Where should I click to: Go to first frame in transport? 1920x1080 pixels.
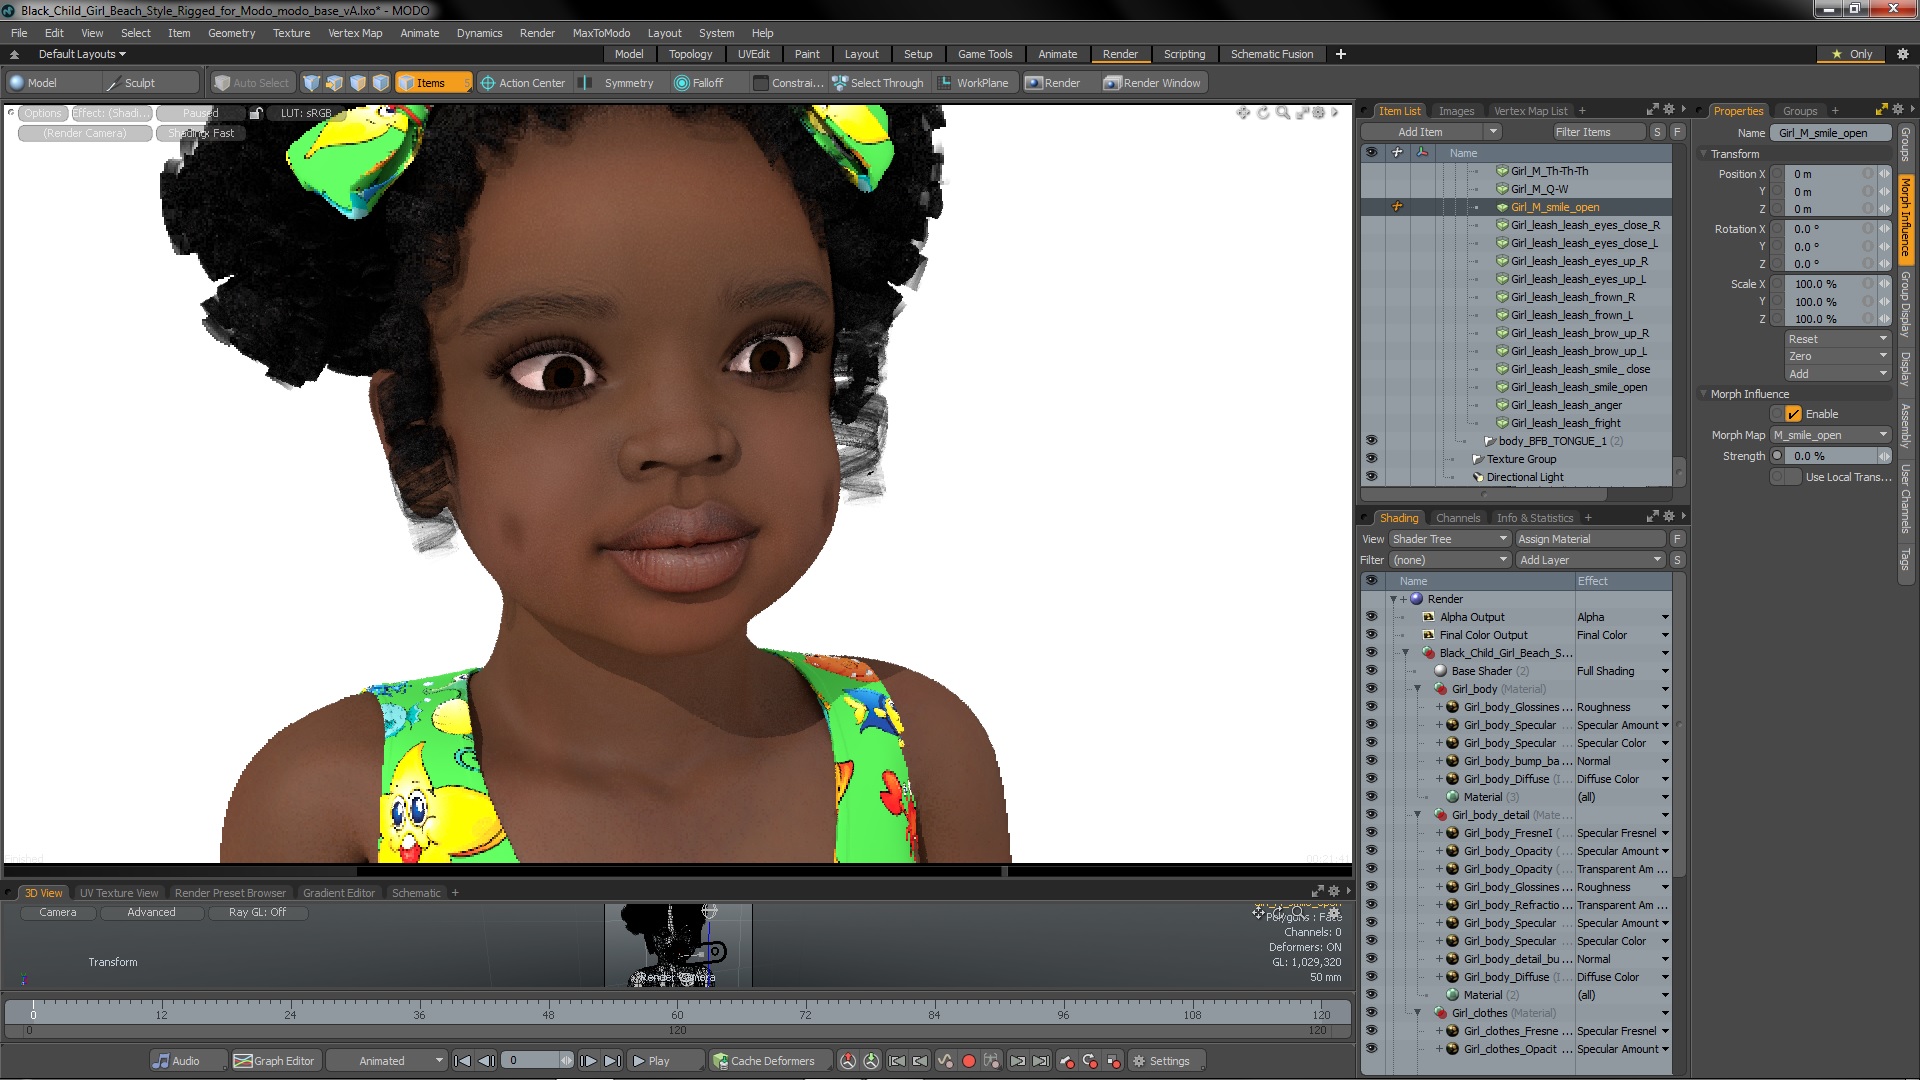462,1061
